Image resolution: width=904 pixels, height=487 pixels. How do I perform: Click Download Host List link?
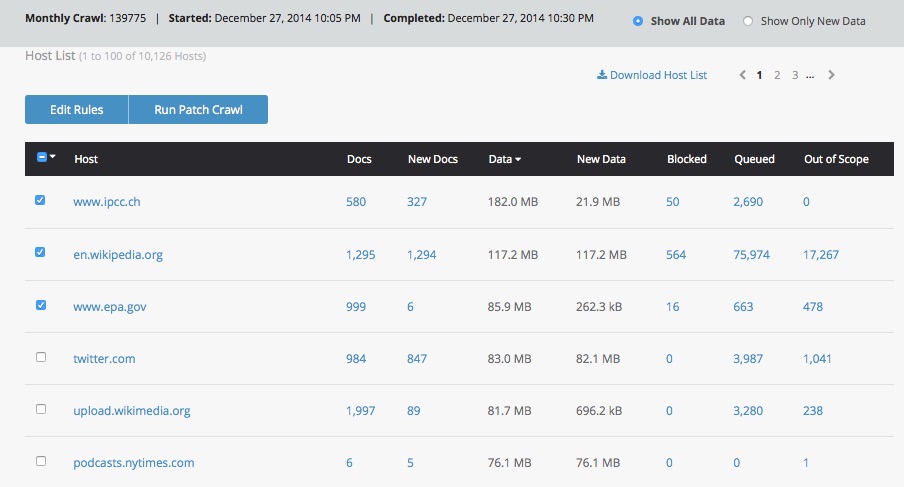[x=652, y=75]
